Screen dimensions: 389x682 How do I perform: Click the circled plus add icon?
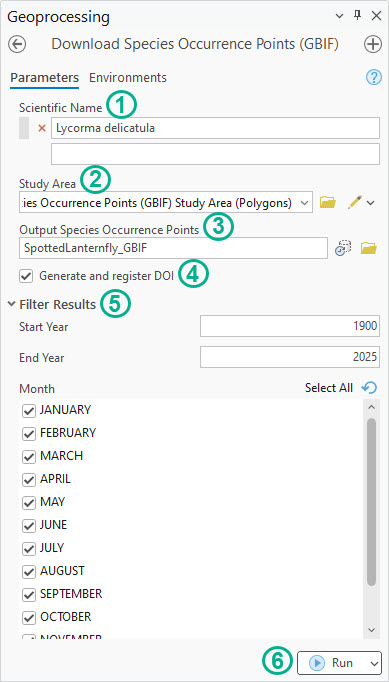pyautogui.click(x=372, y=44)
